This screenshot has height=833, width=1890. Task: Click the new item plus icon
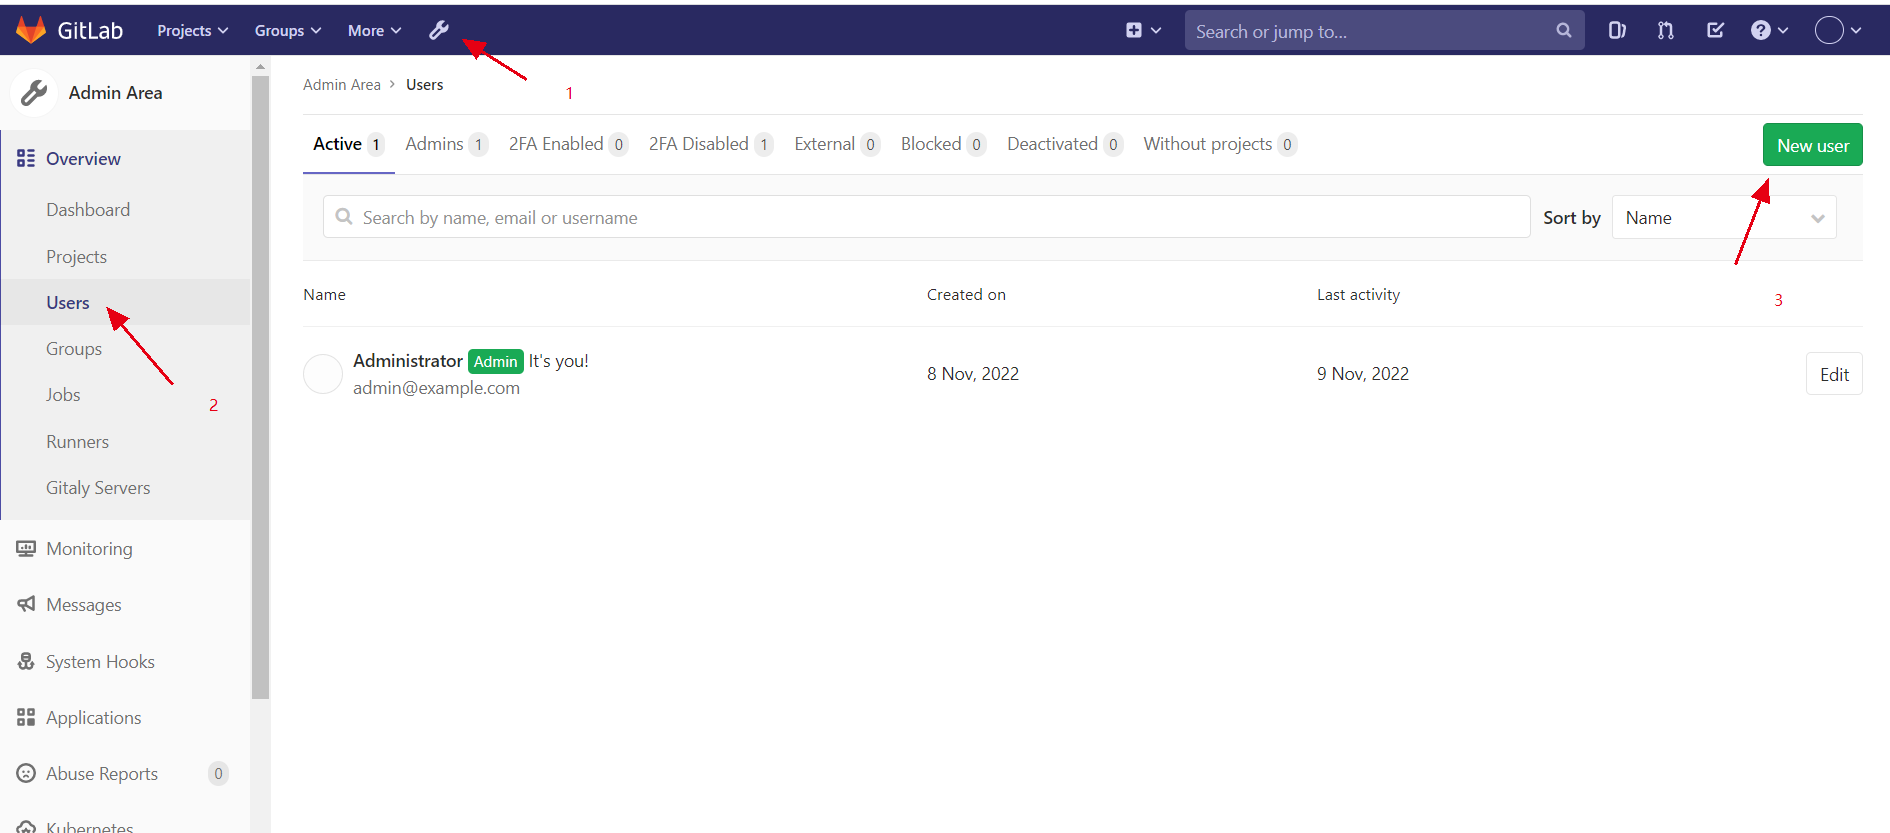1134,31
